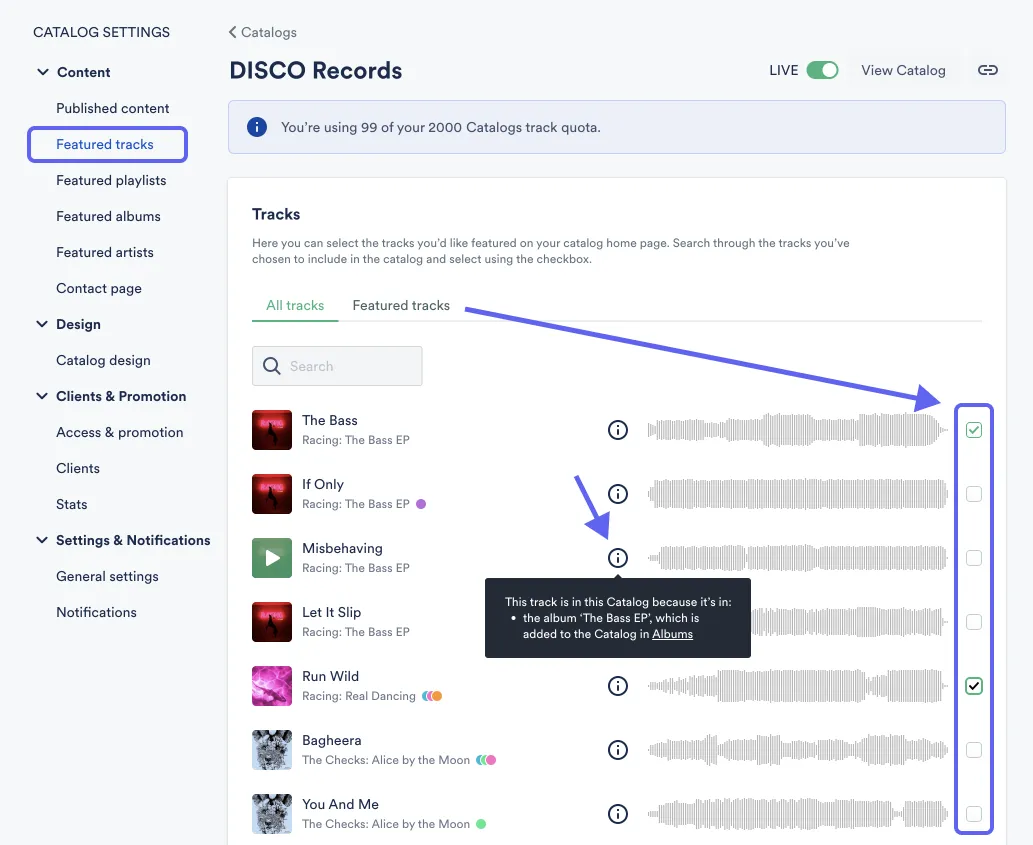The image size is (1033, 845).
Task: Copy the catalog share link icon
Action: (x=988, y=70)
